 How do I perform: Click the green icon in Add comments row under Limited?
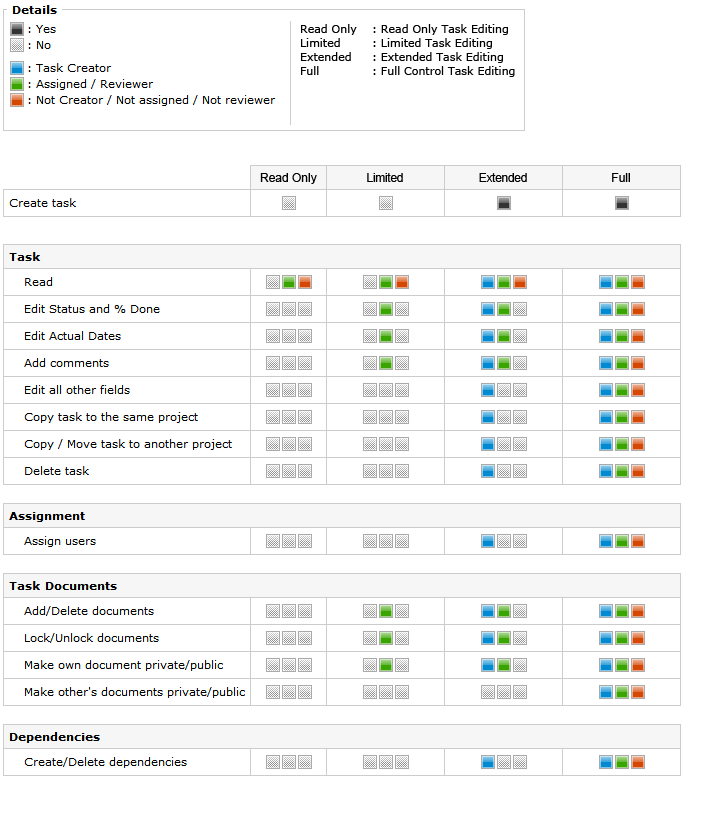click(386, 363)
